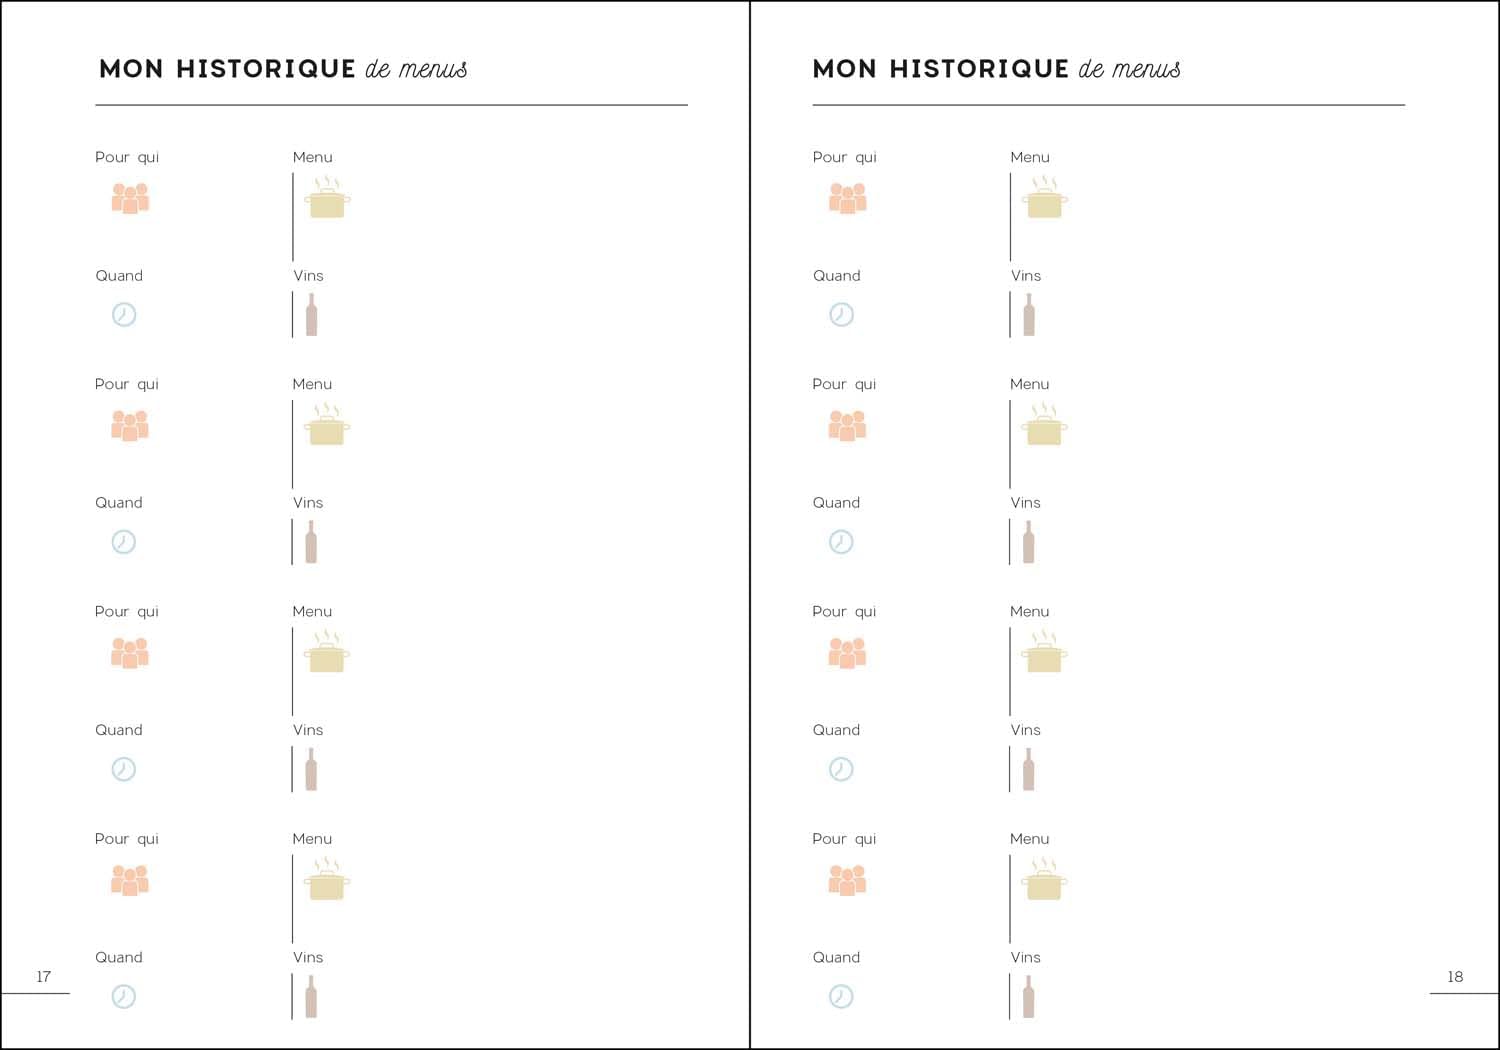1500x1050 pixels.
Task: Click the right page's "Mon historique de menus" title
Action: (996, 69)
